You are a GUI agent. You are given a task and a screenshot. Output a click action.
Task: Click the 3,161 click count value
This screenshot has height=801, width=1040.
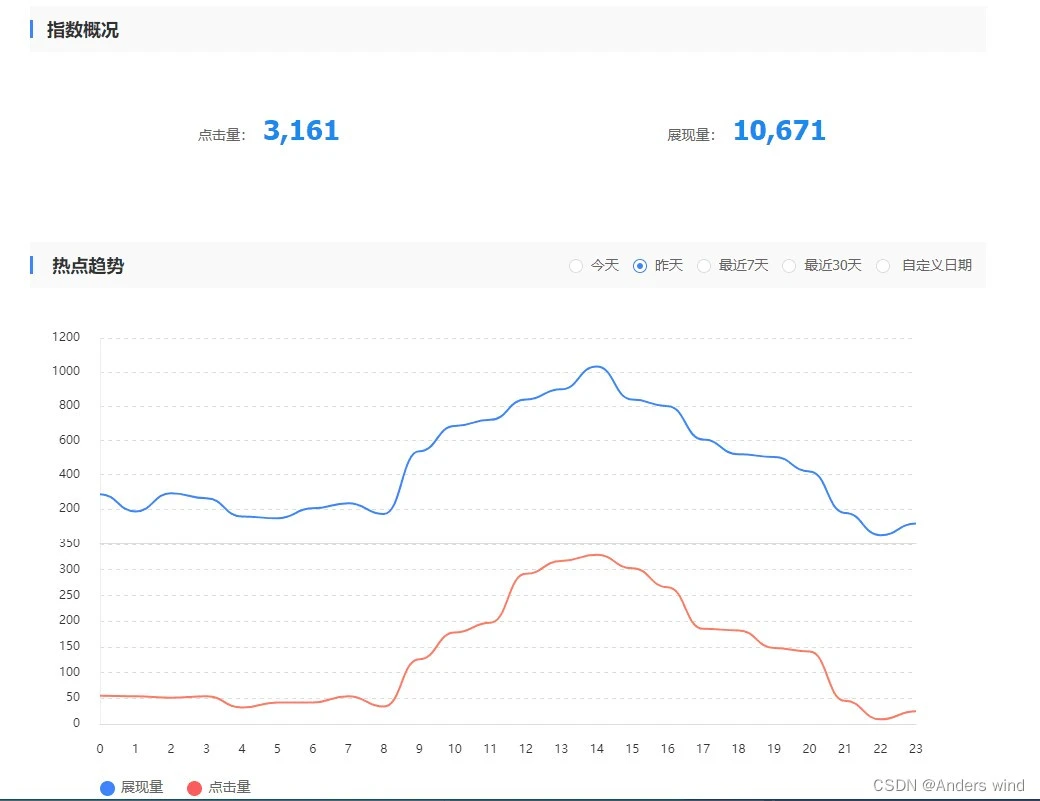click(x=301, y=131)
